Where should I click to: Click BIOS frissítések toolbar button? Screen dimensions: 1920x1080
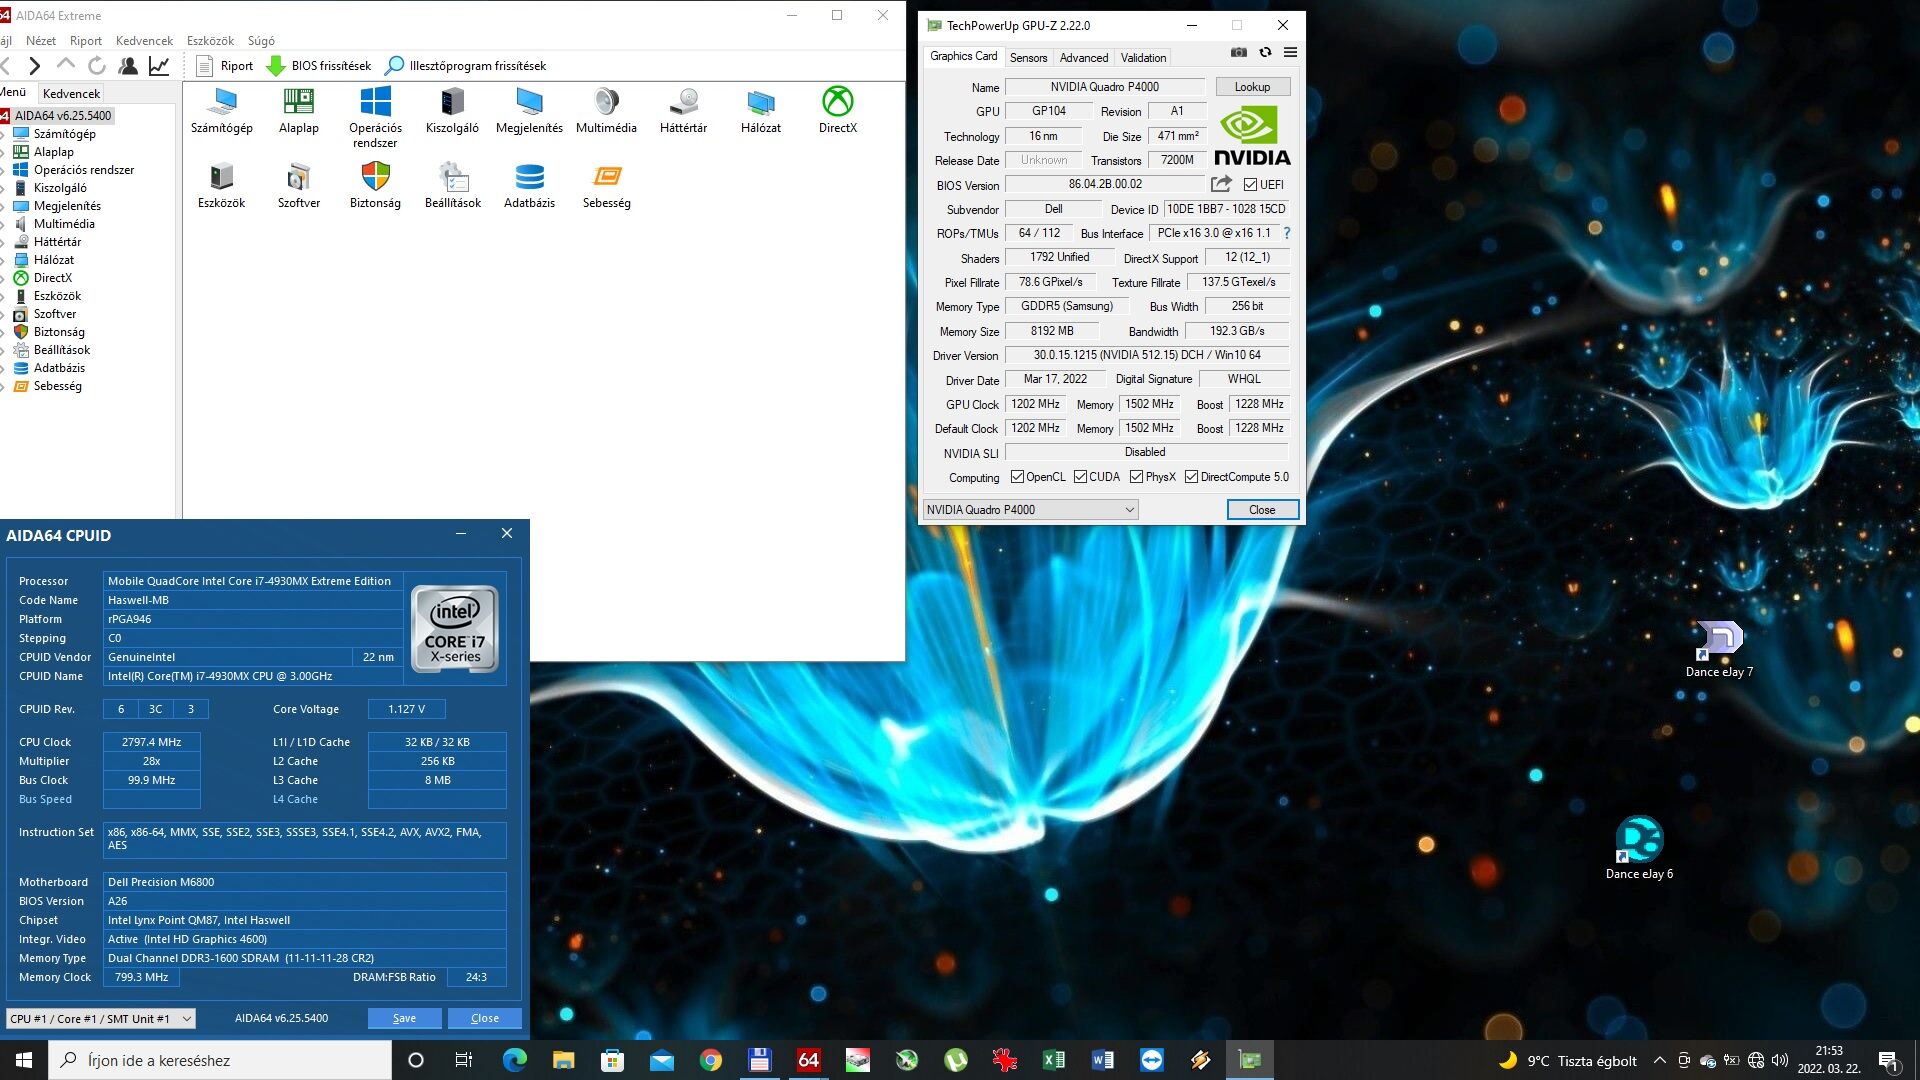tap(318, 66)
